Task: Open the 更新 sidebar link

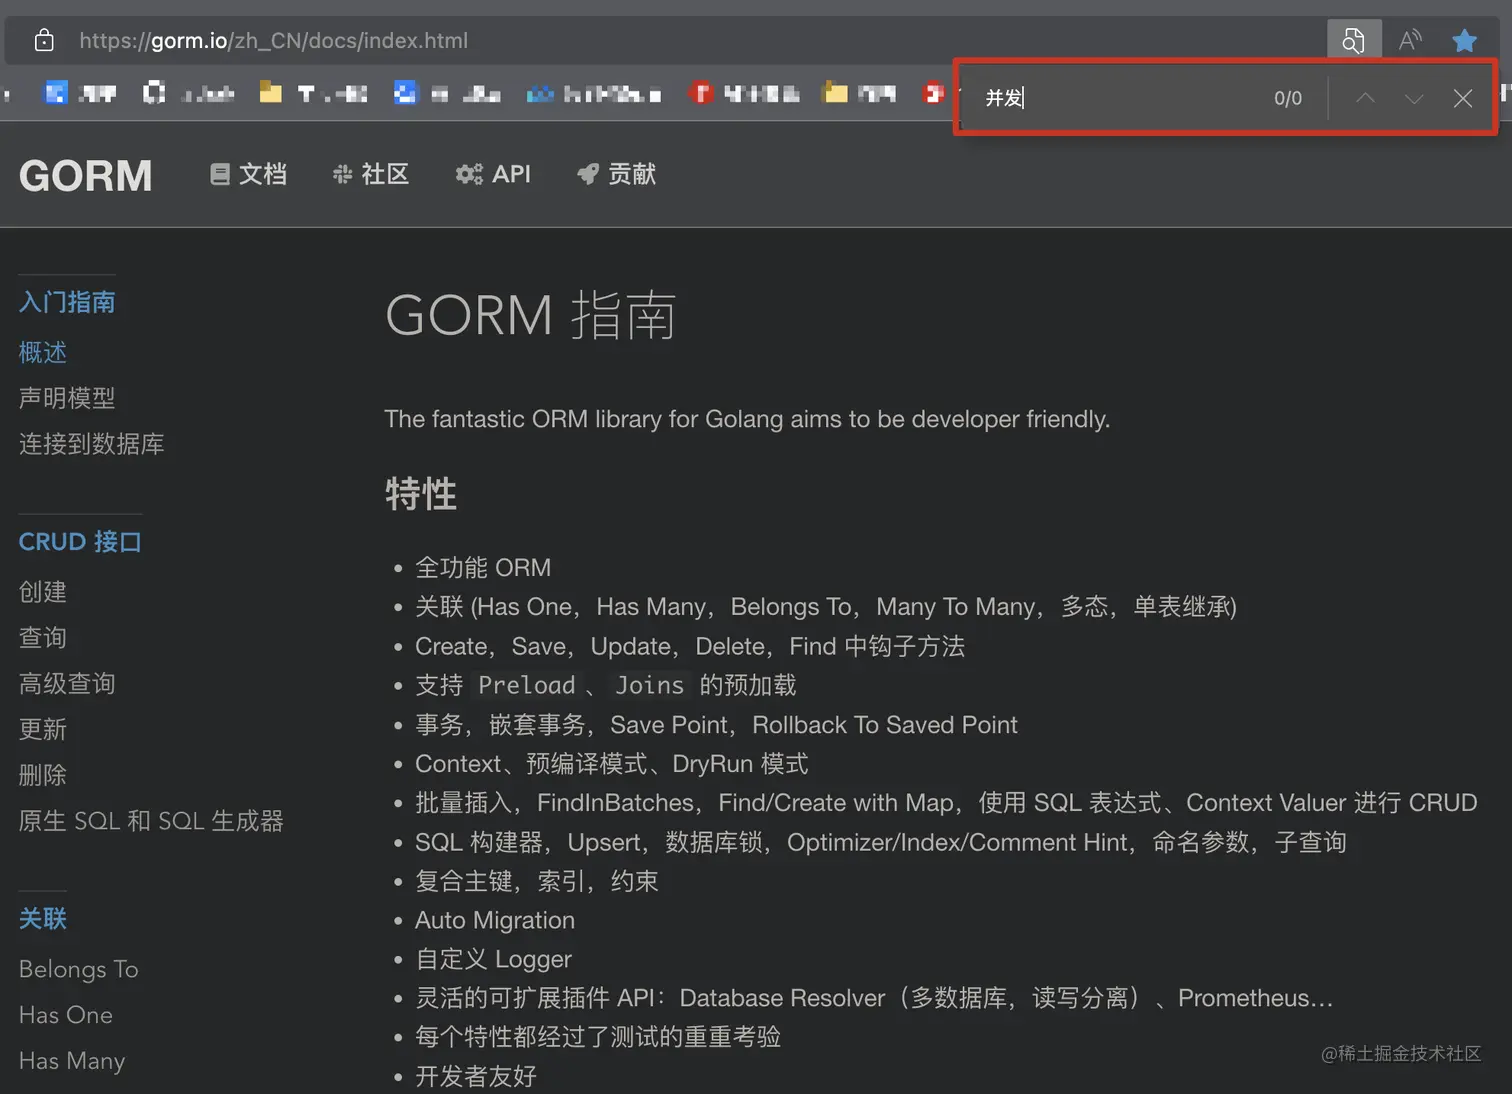Action: click(x=43, y=729)
